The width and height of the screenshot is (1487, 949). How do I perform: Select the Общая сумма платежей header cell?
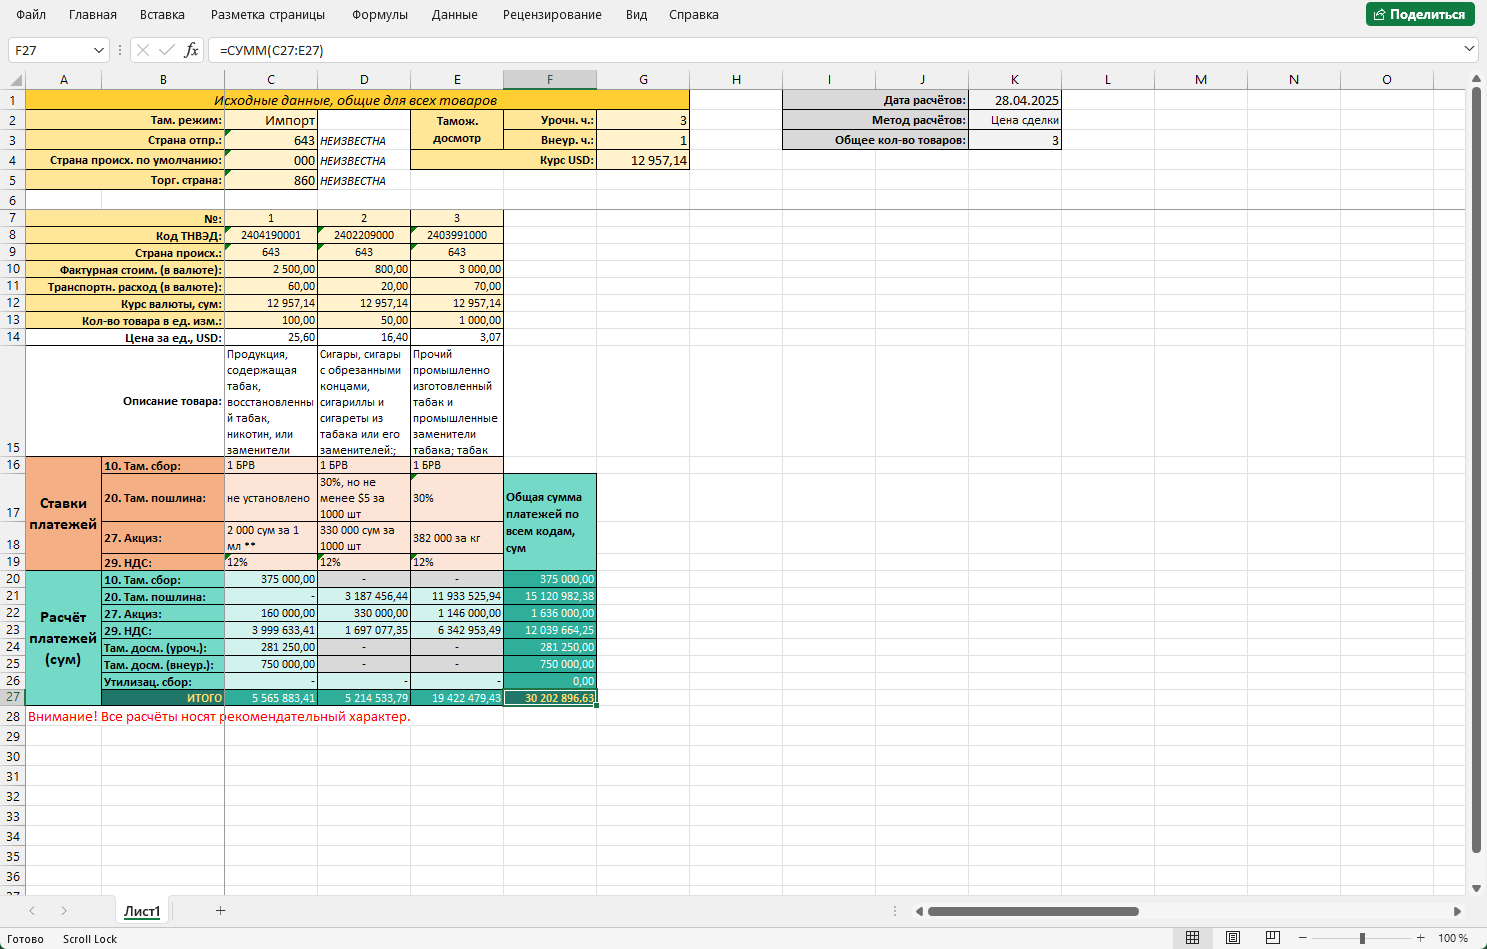(550, 522)
